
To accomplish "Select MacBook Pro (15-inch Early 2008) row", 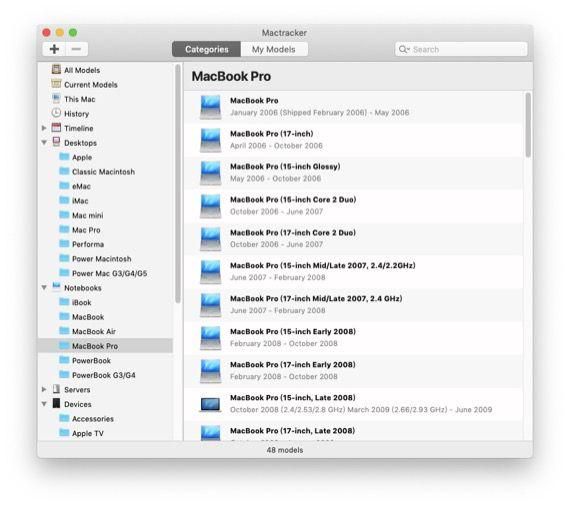I will click(353, 338).
